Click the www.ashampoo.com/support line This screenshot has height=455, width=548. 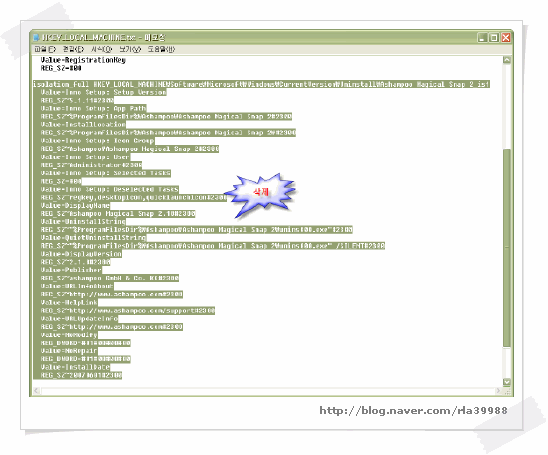click(128, 311)
